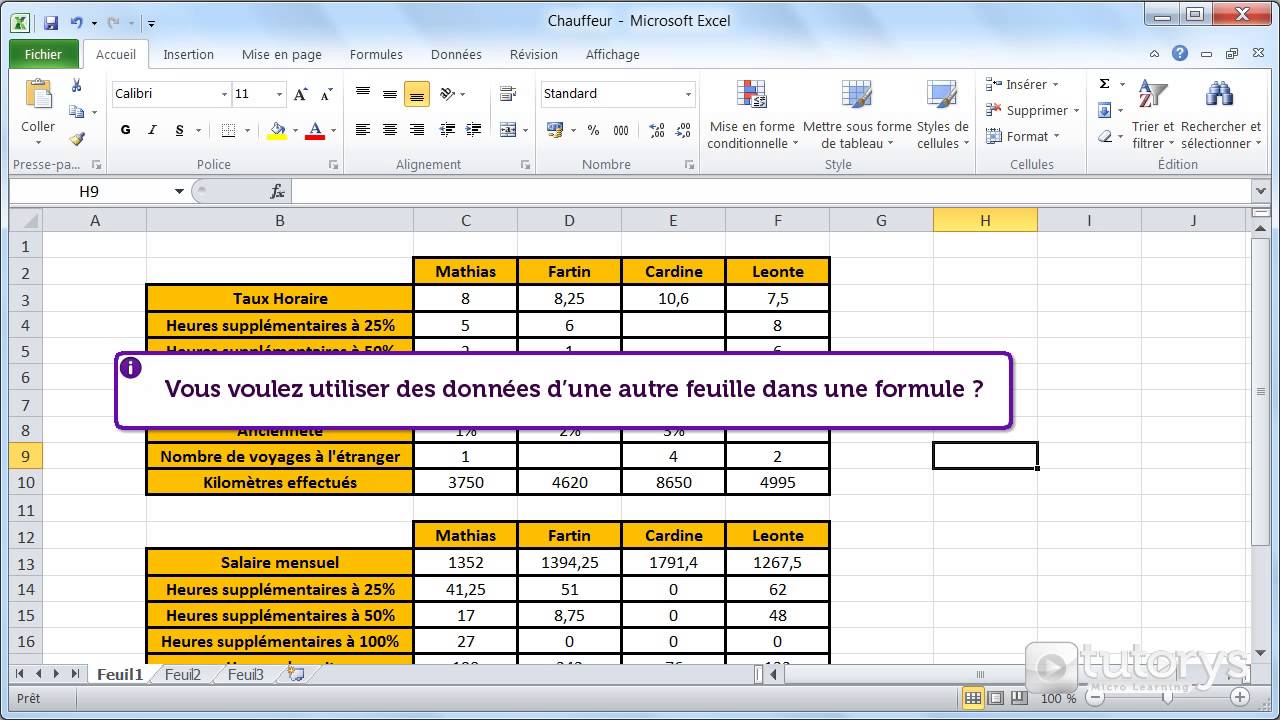1280x720 pixels.
Task: Click the insert new worksheet icon
Action: point(296,675)
